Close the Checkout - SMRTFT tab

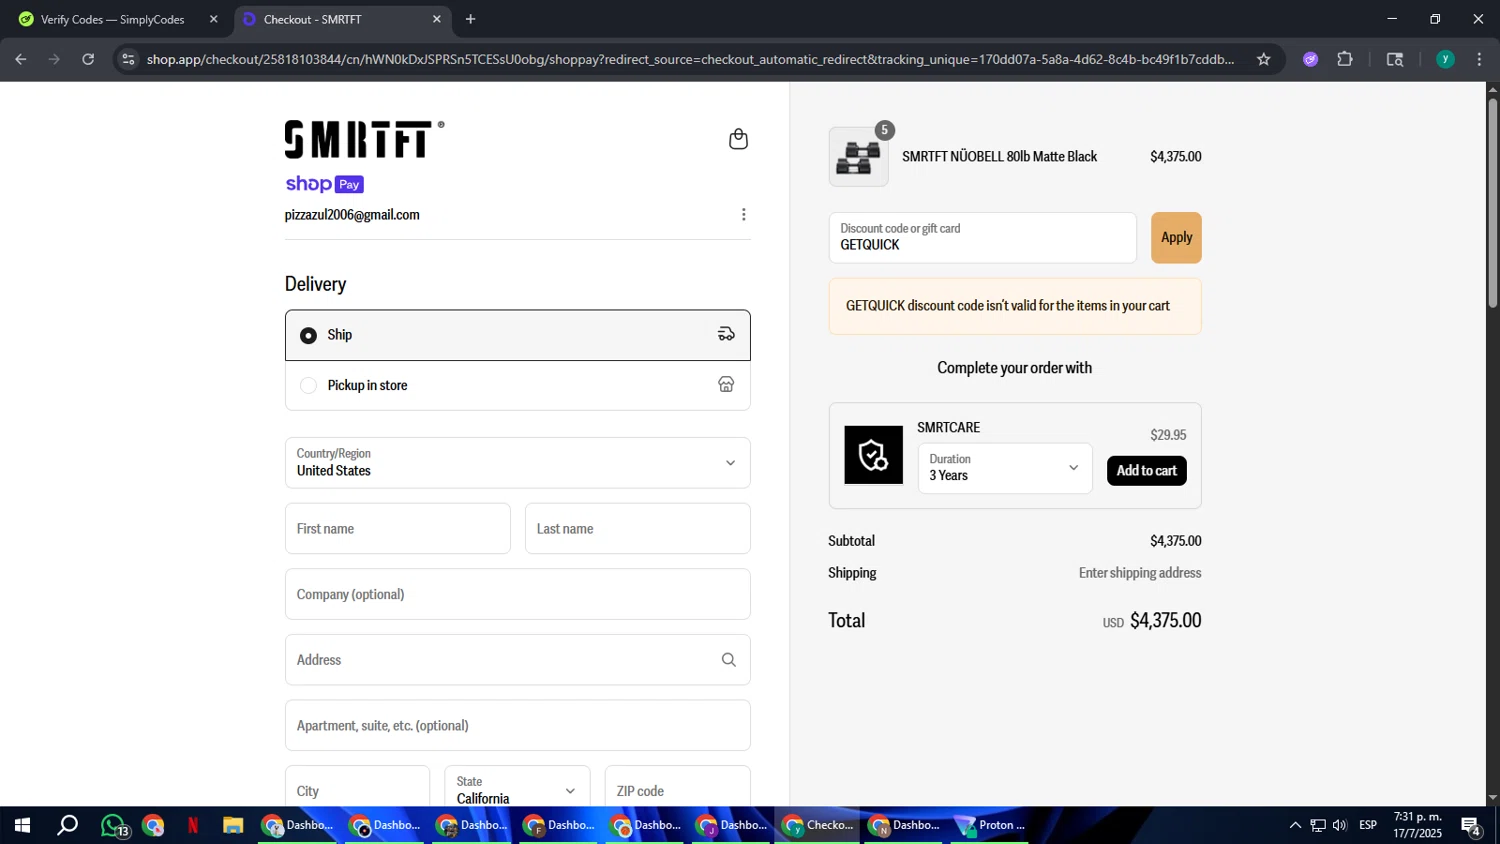(436, 19)
